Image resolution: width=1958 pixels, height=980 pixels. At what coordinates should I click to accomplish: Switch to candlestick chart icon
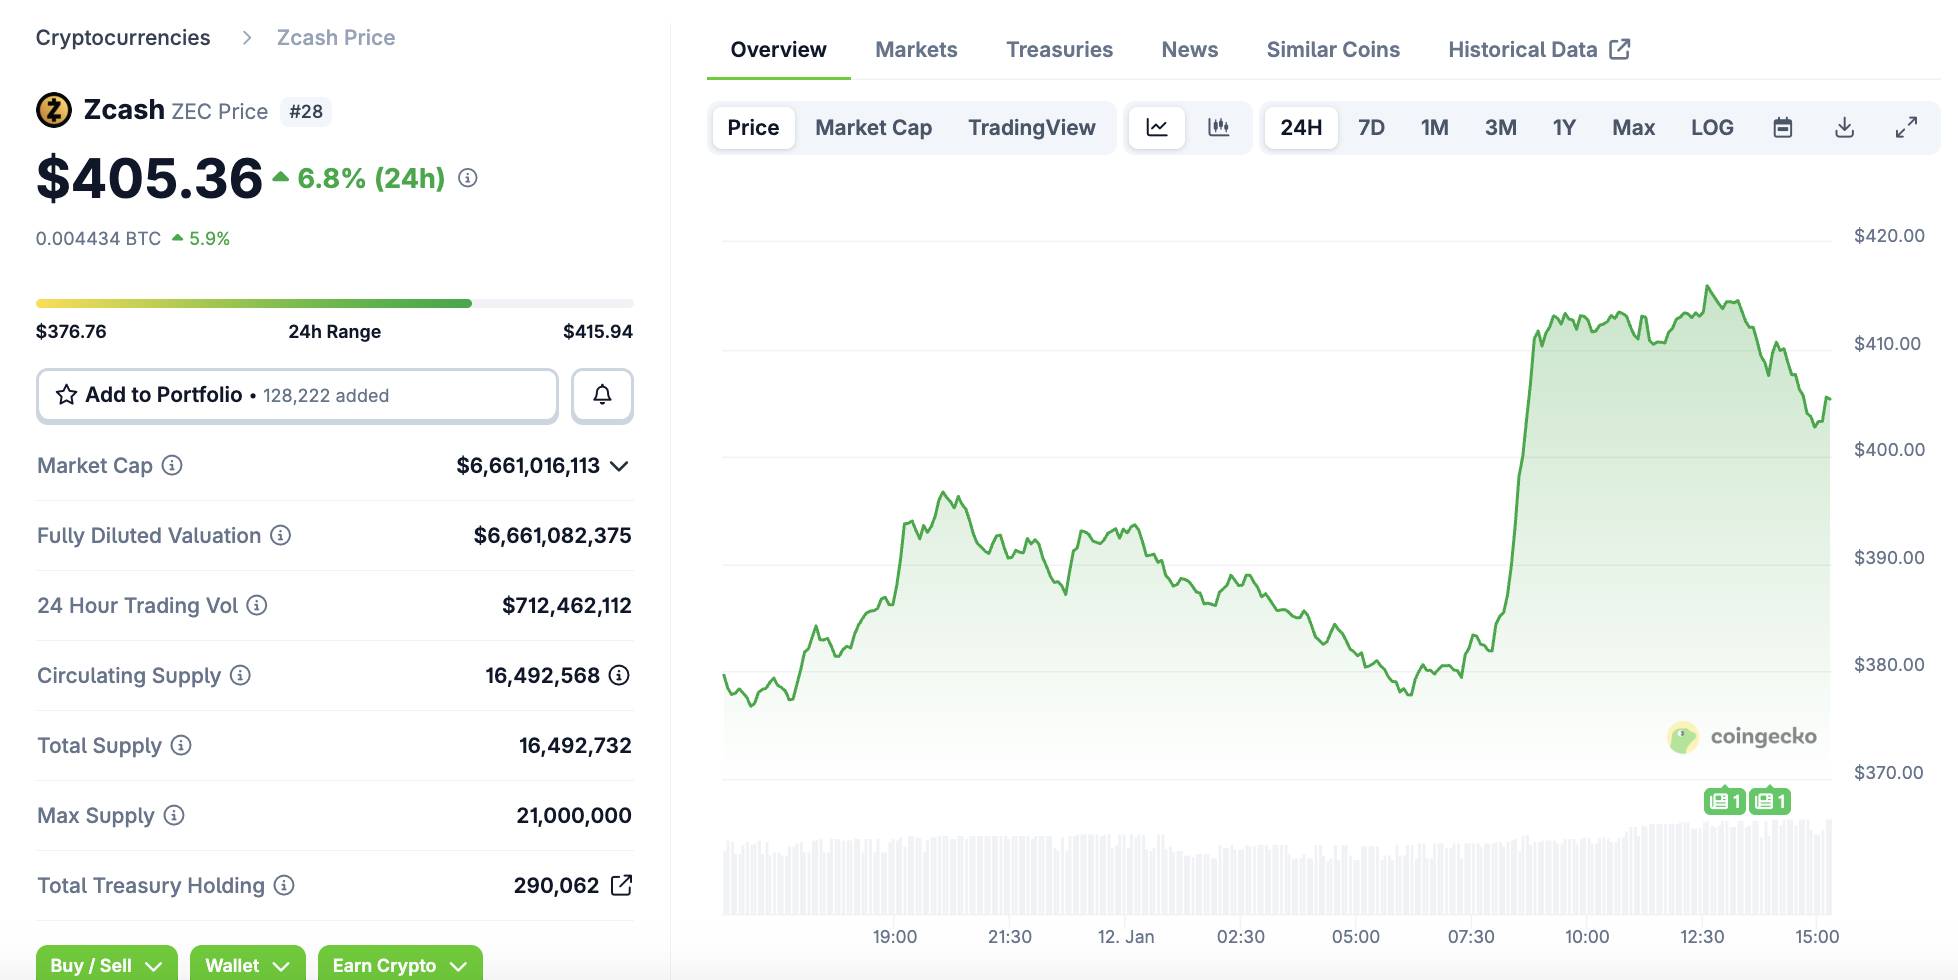1218,127
